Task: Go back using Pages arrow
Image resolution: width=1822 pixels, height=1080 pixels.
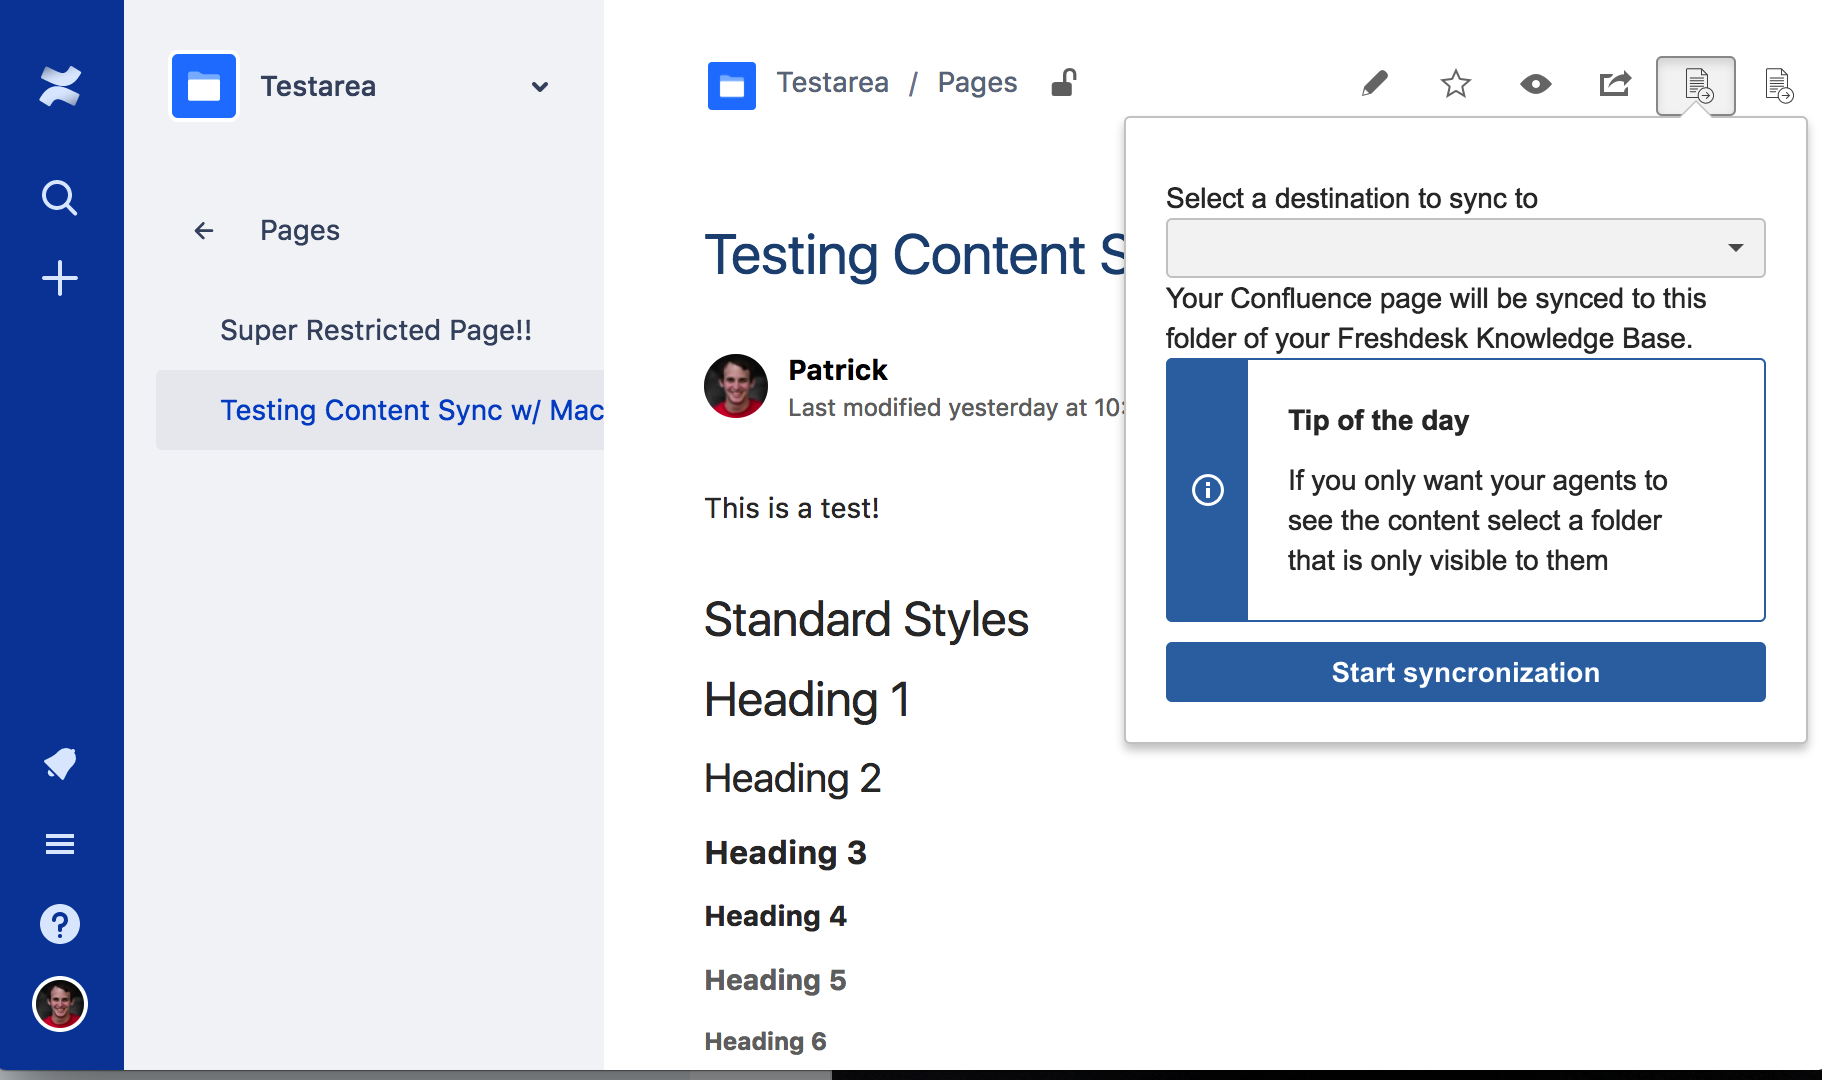Action: [204, 231]
